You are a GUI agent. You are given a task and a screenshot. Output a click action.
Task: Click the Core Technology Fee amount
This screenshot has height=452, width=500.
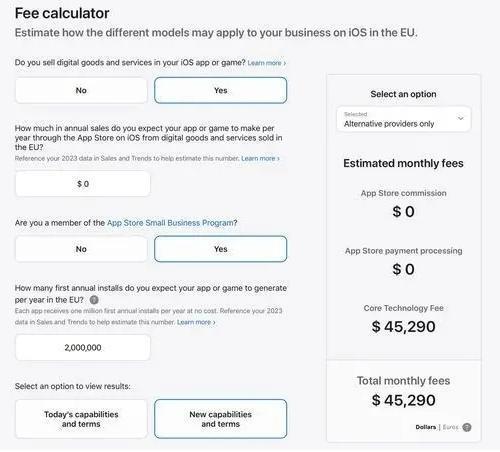pos(404,327)
